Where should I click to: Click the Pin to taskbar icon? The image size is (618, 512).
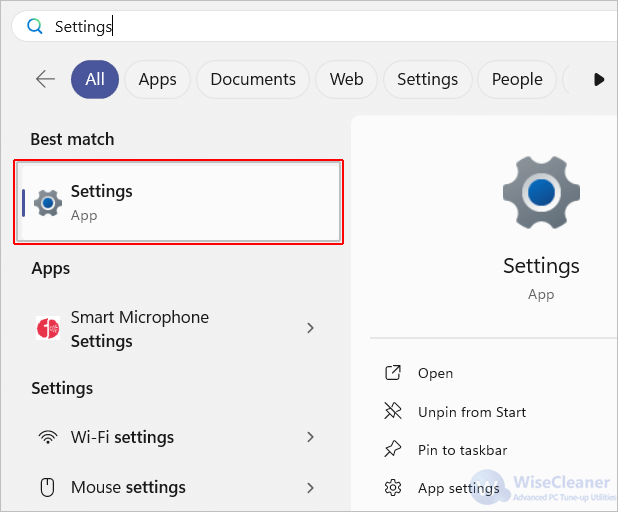(x=393, y=449)
